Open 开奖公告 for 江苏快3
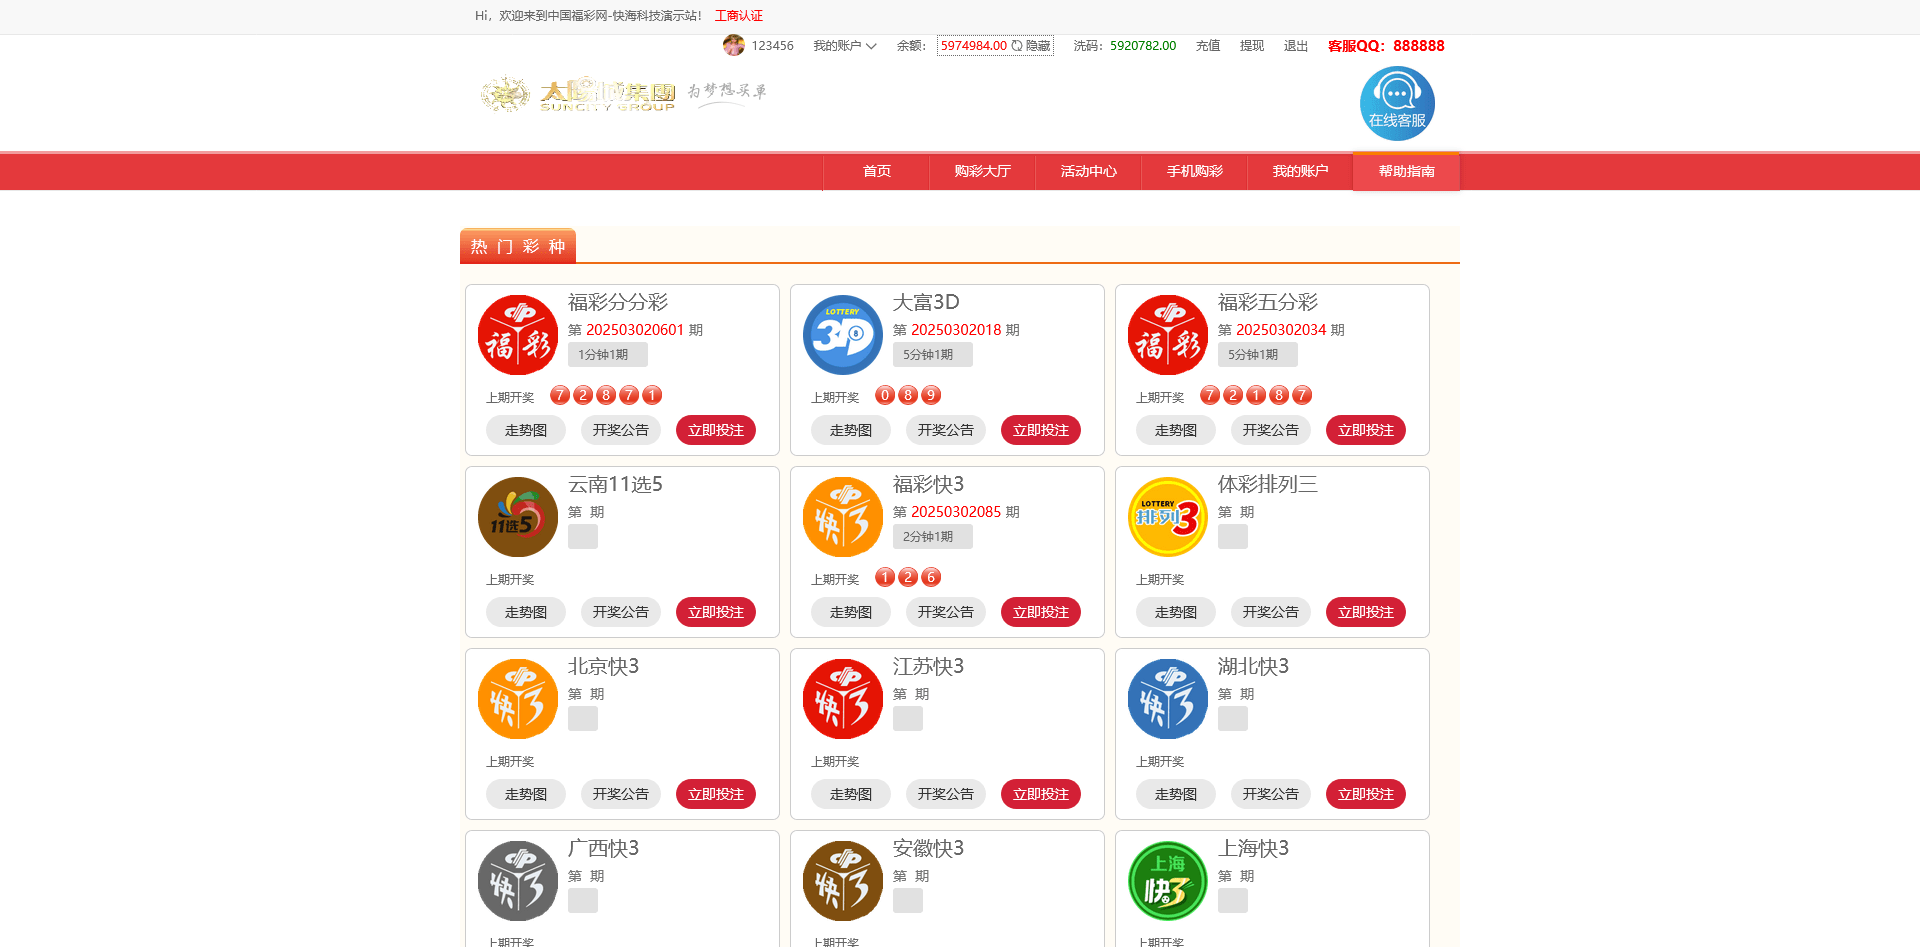 945,794
